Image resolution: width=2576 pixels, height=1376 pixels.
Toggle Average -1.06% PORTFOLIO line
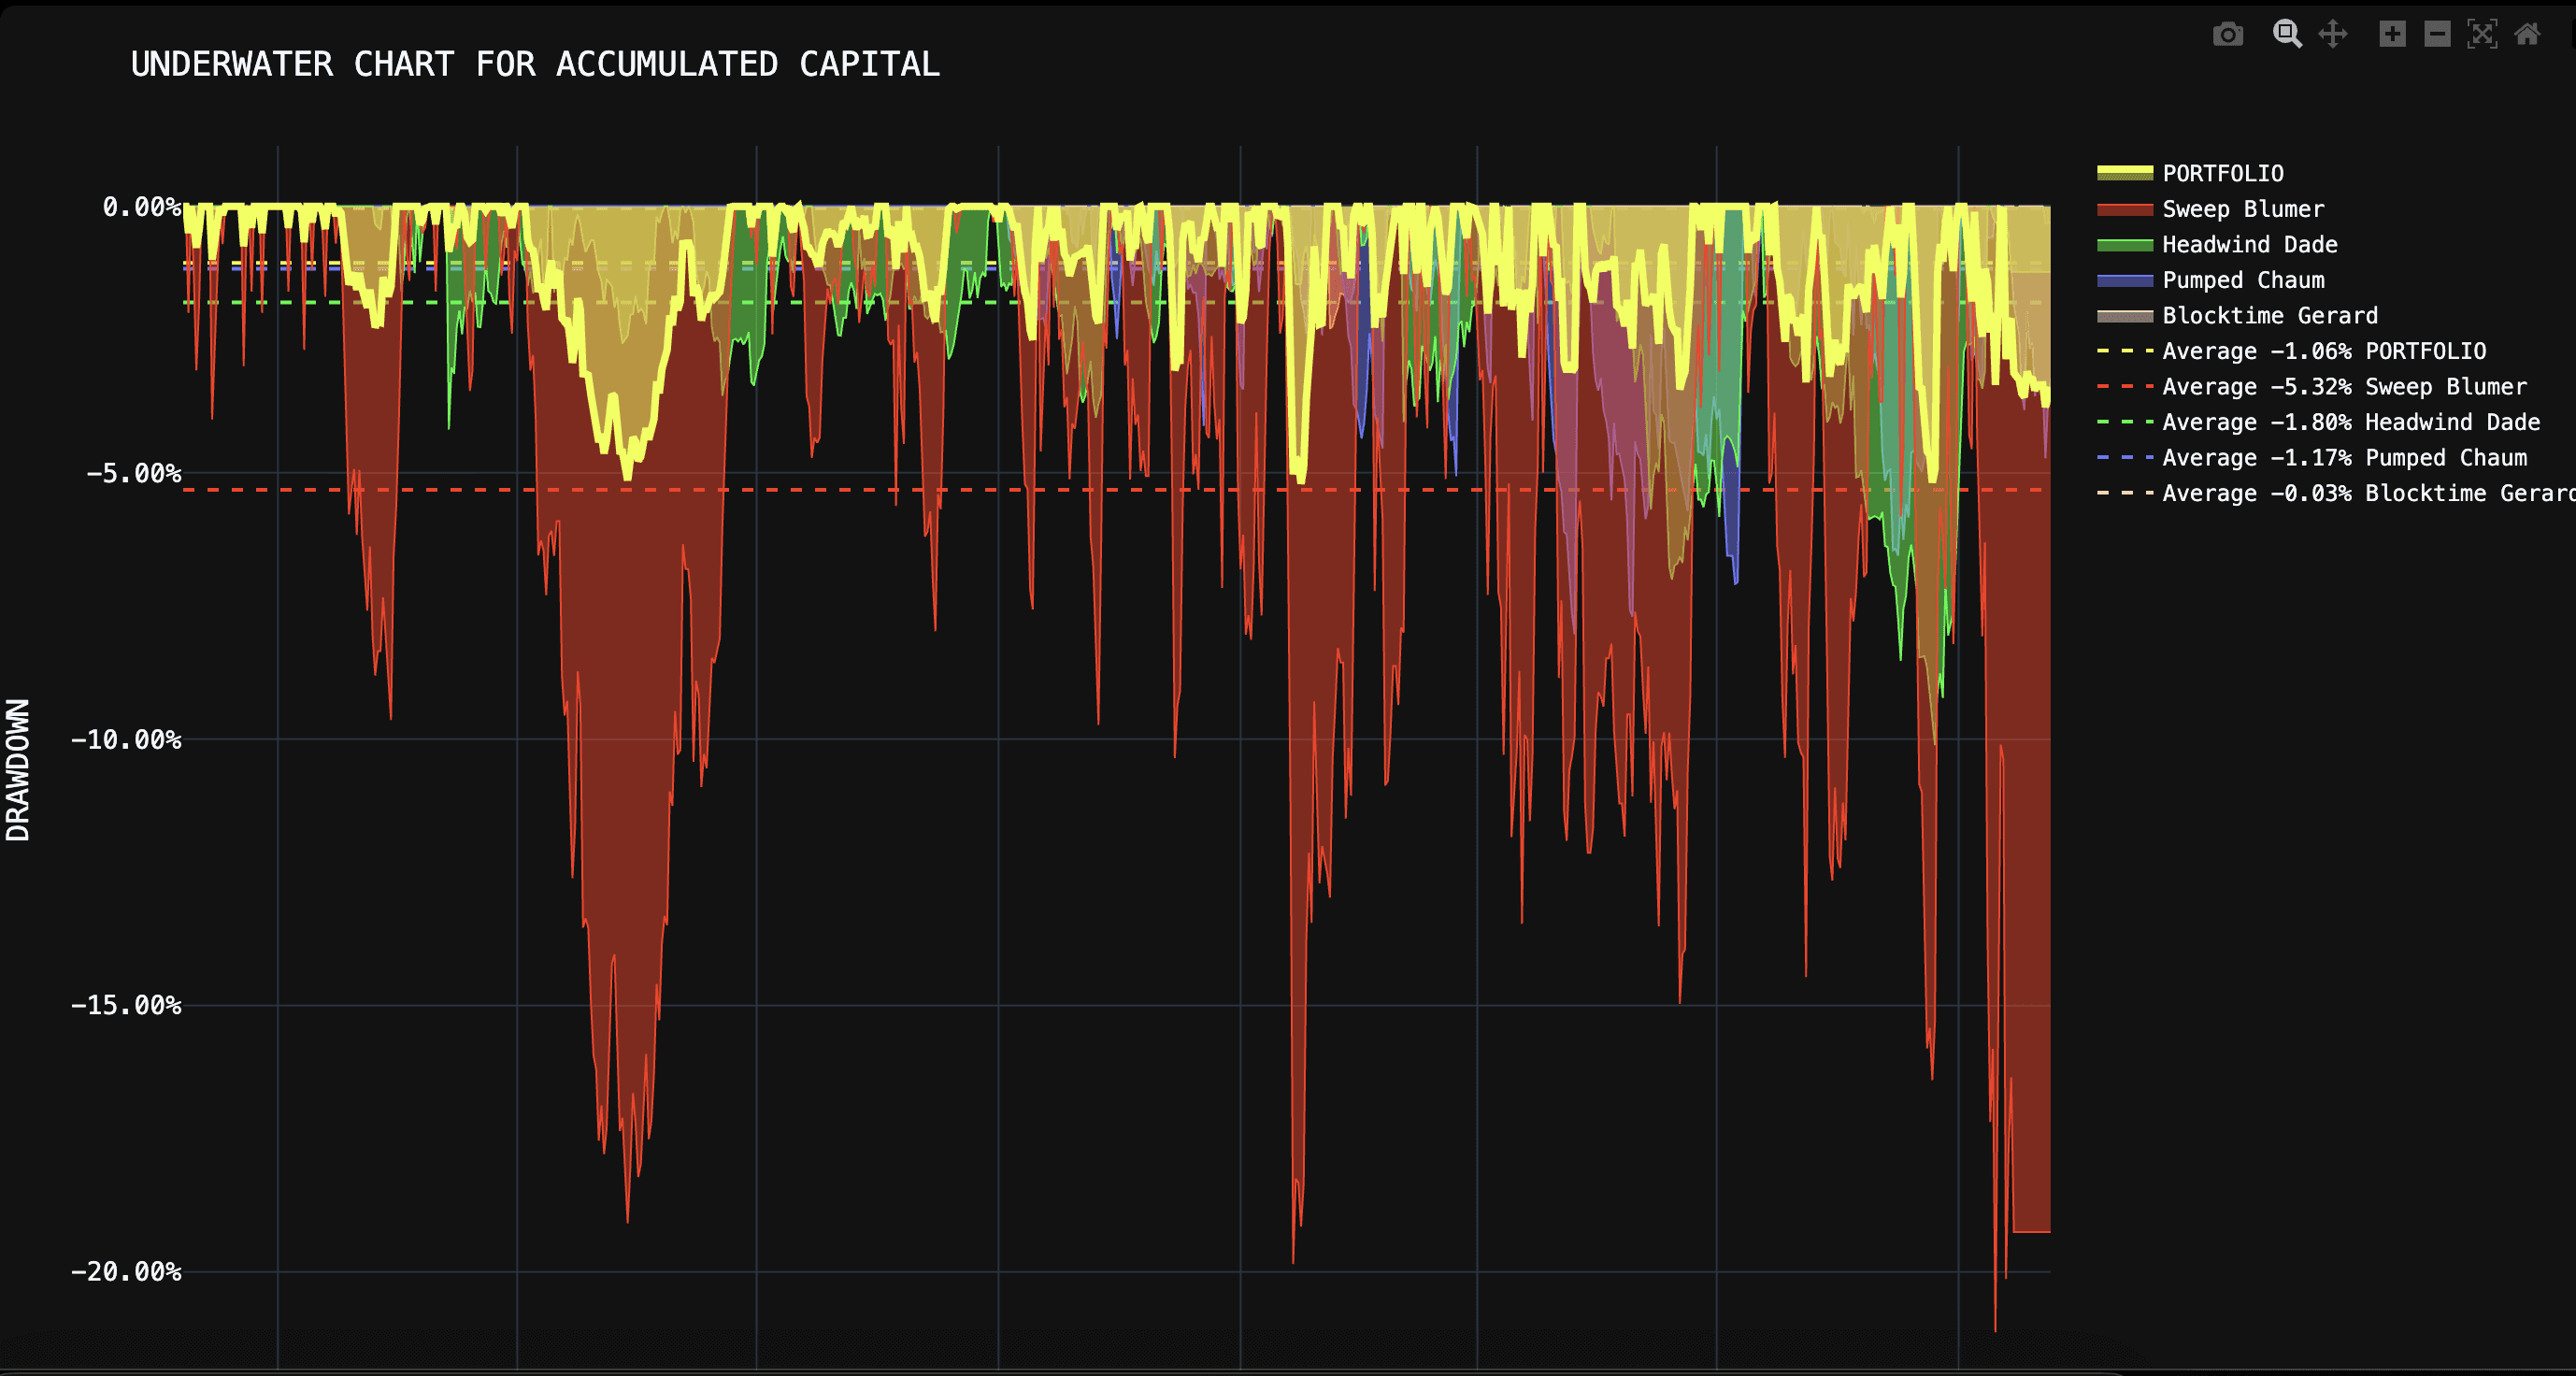pyautogui.click(x=2323, y=351)
